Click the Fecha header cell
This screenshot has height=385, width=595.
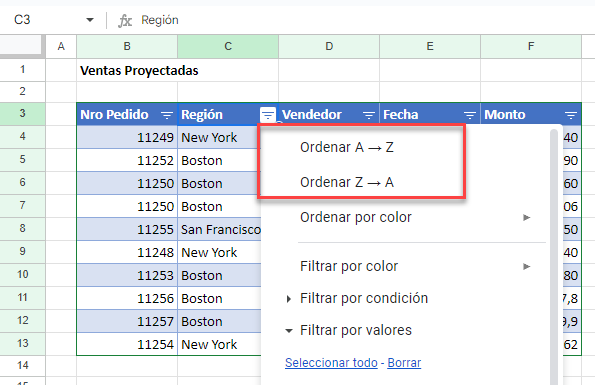coord(430,114)
